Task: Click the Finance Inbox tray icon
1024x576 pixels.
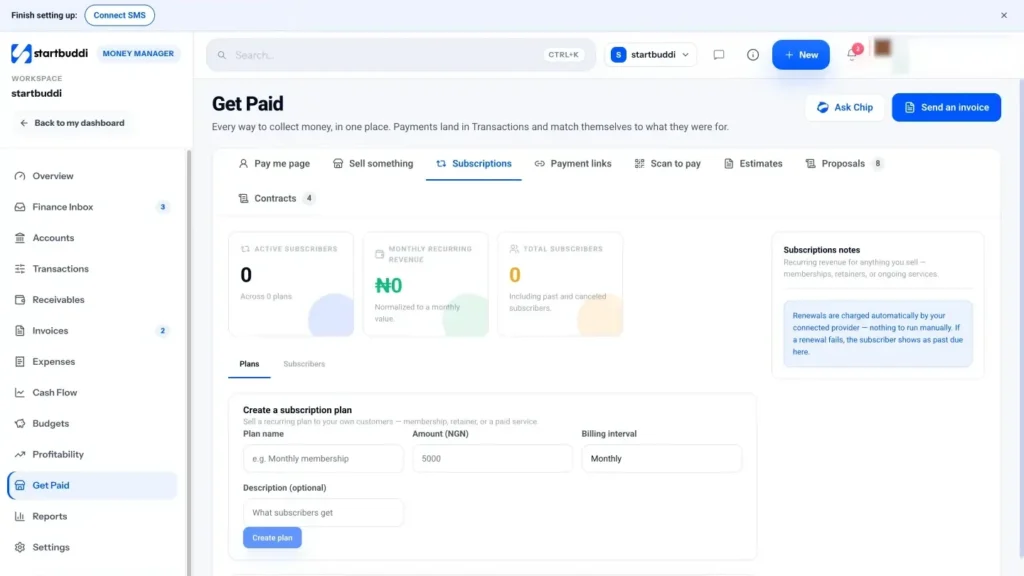Action: (x=20, y=207)
